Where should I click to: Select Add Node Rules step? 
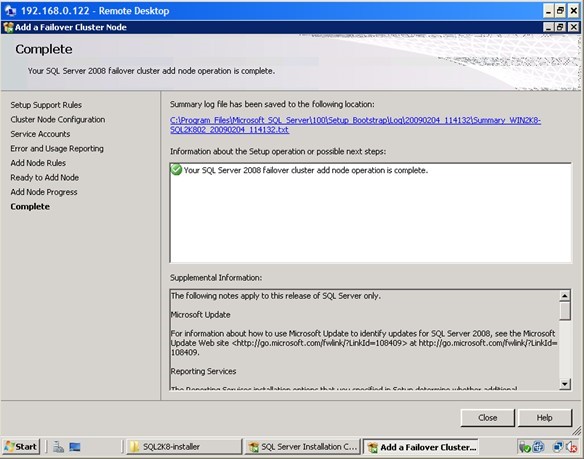pyautogui.click(x=38, y=163)
